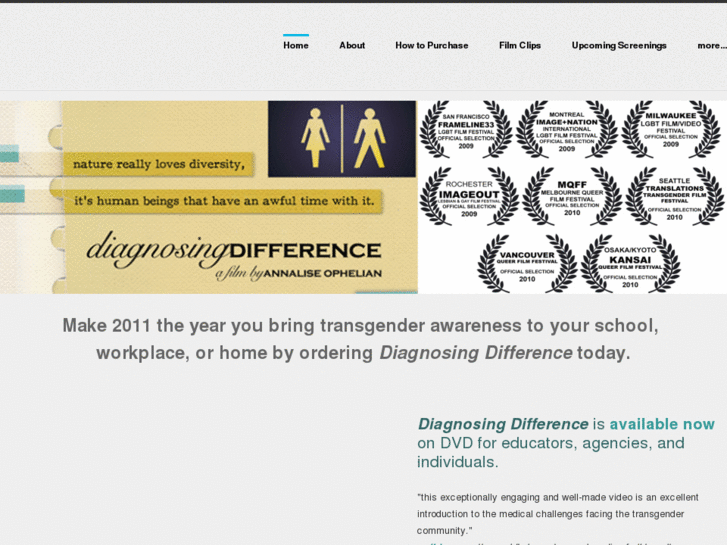
Task: Click the 'exceptionally engaging' review quote
Action: [x=558, y=514]
